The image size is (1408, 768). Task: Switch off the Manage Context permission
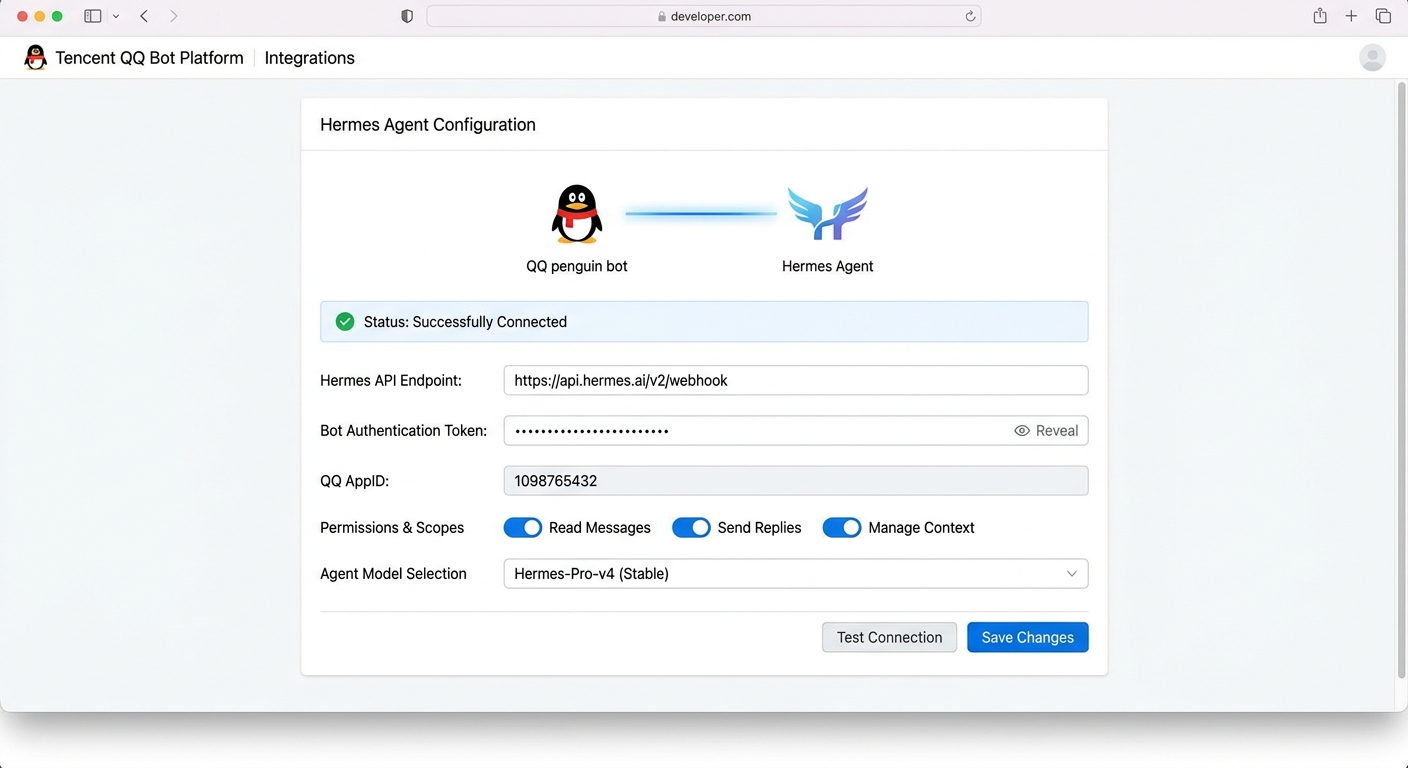tap(842, 528)
